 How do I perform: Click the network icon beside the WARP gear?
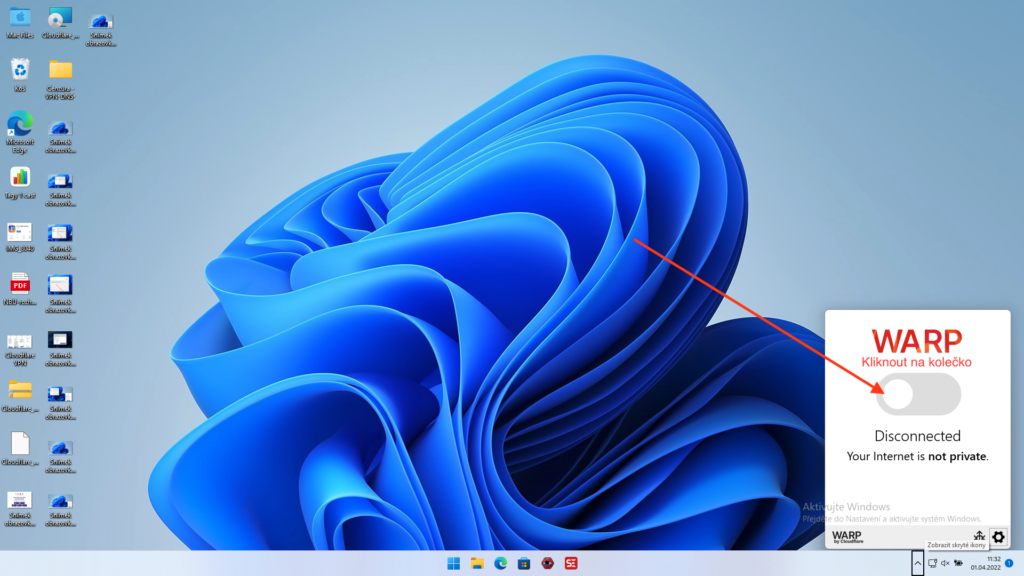[x=979, y=536]
